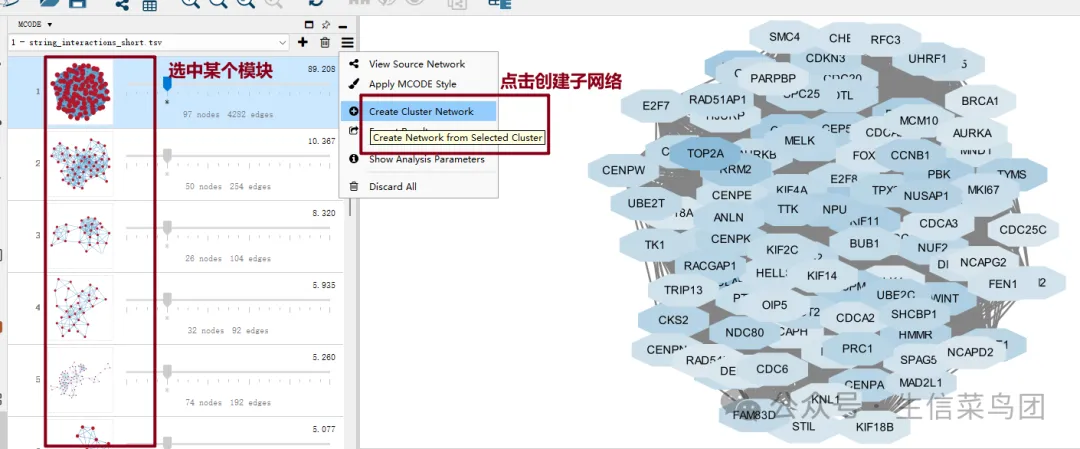Choose Apply MCODE Style from menu
Viewport: 1080px width, 449px height.
[x=413, y=84]
